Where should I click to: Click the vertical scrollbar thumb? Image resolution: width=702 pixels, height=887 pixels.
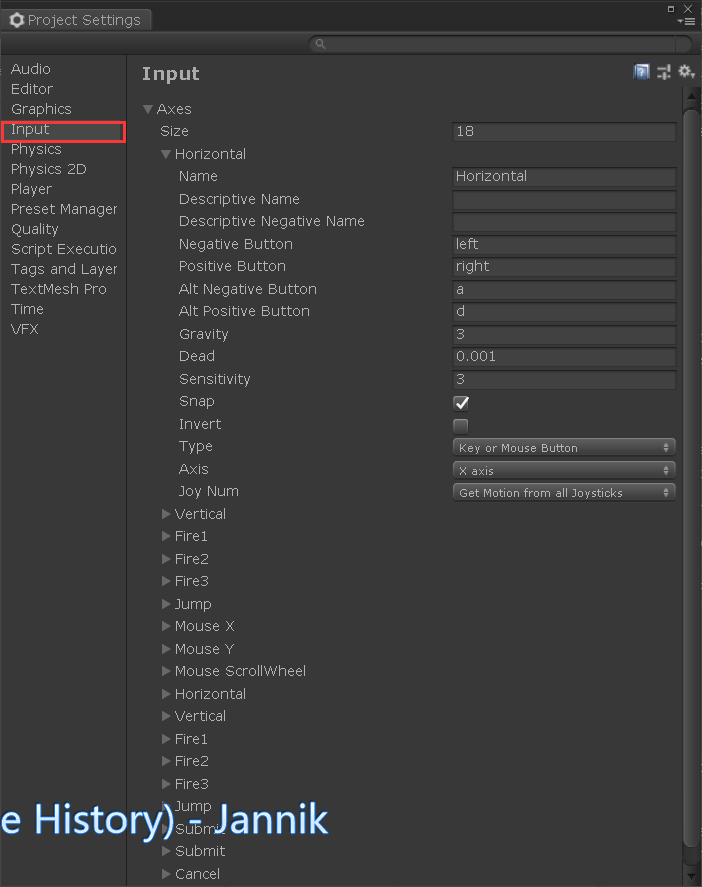tap(691, 478)
